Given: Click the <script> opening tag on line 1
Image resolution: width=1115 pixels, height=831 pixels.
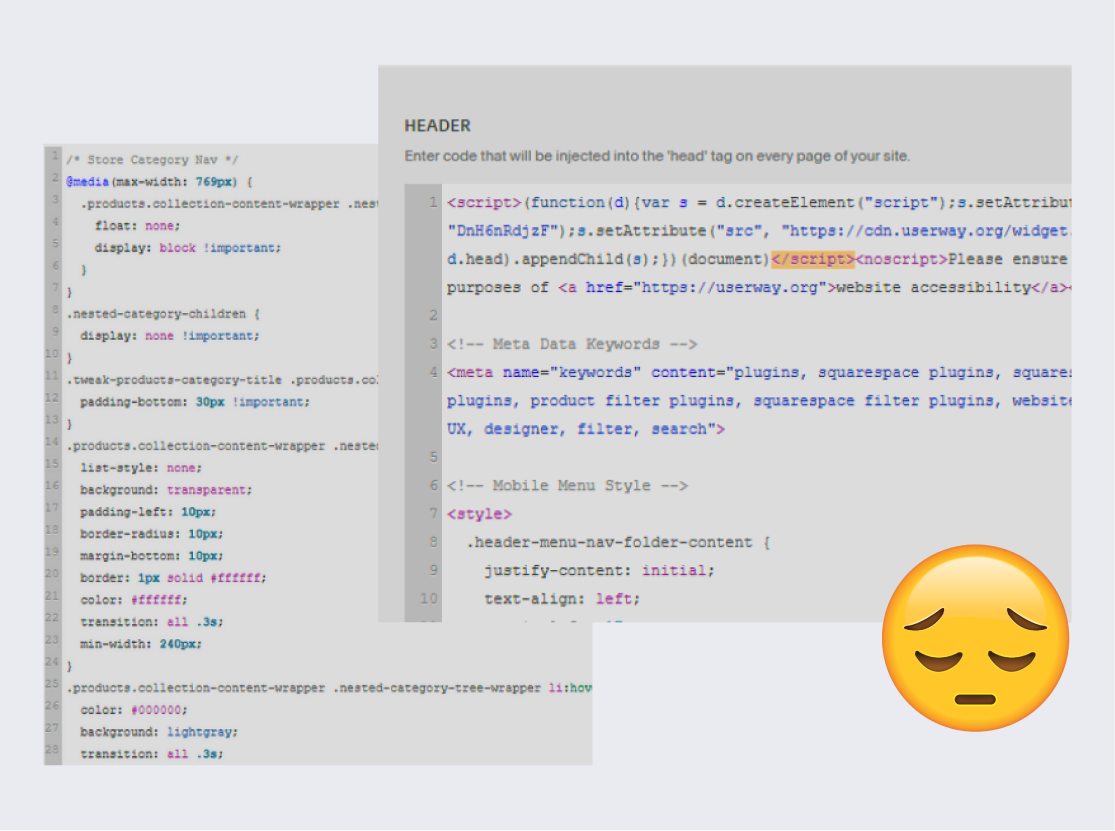Looking at the screenshot, I should 484,203.
